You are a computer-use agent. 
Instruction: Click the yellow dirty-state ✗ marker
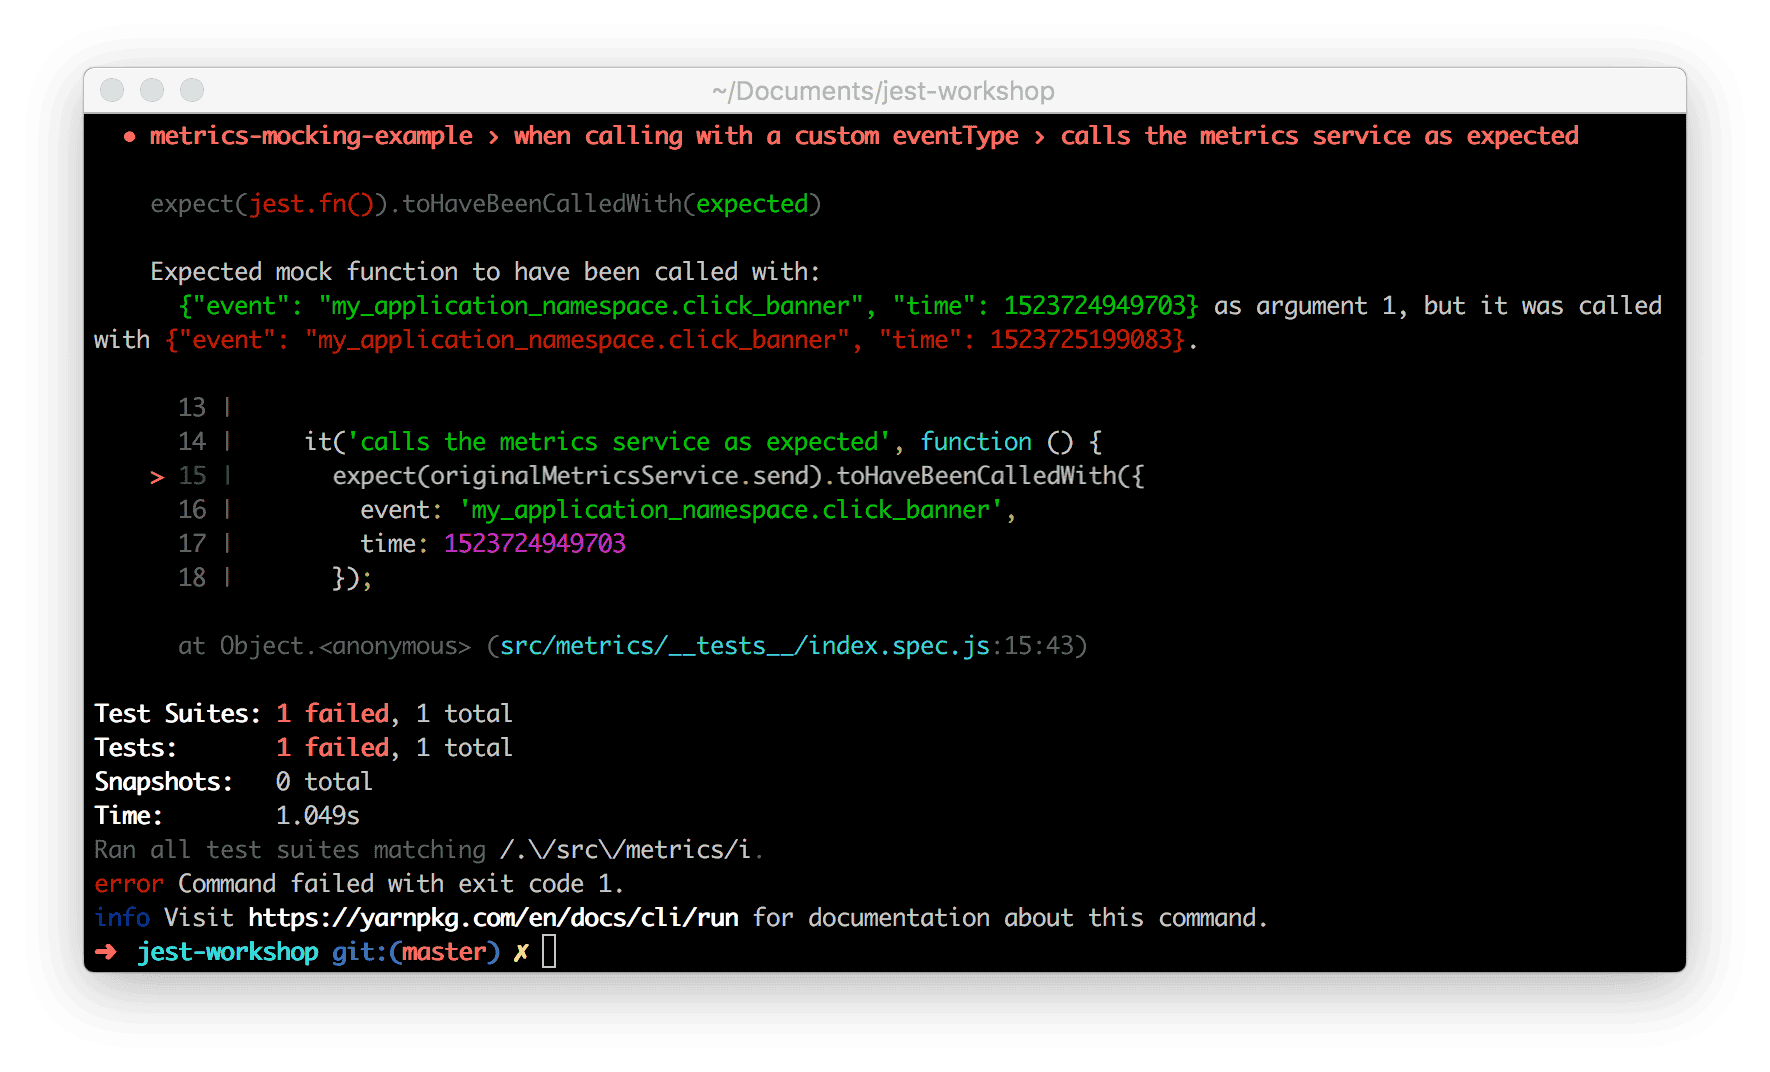521,953
